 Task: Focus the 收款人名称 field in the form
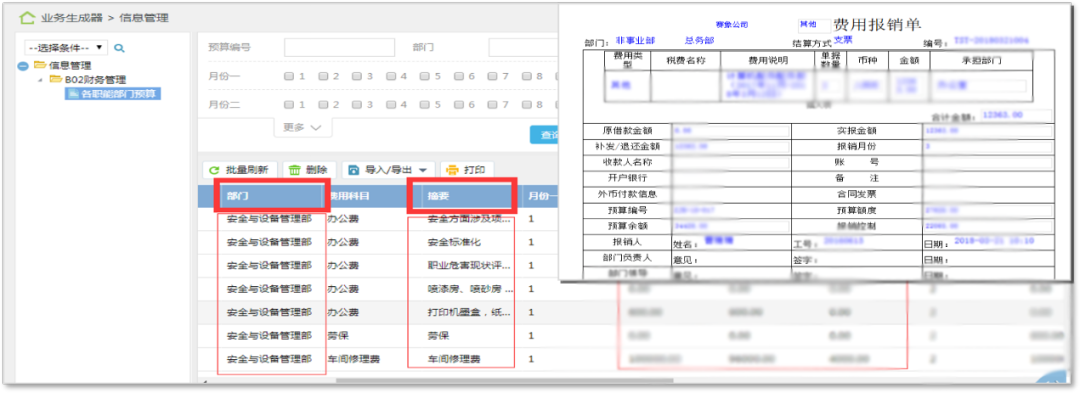pyautogui.click(x=731, y=162)
